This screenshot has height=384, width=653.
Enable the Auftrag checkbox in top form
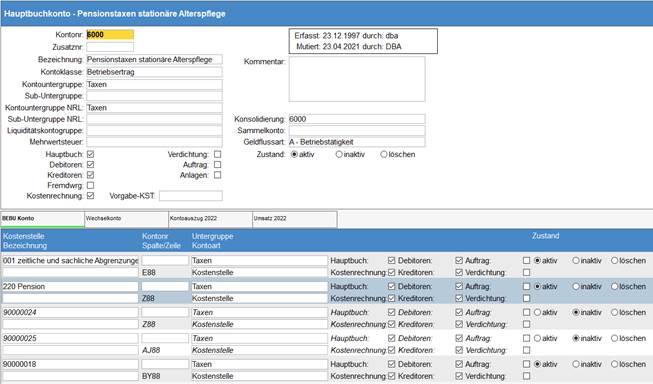click(217, 165)
